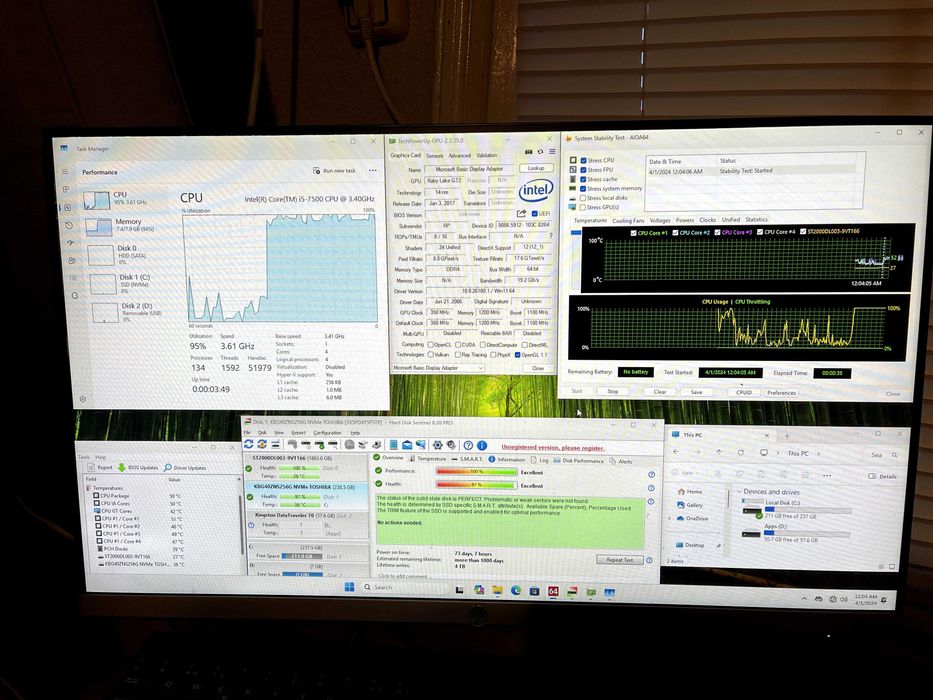Image resolution: width=933 pixels, height=700 pixels.
Task: Click the Lookup button in GPU-Z
Action: [x=536, y=168]
